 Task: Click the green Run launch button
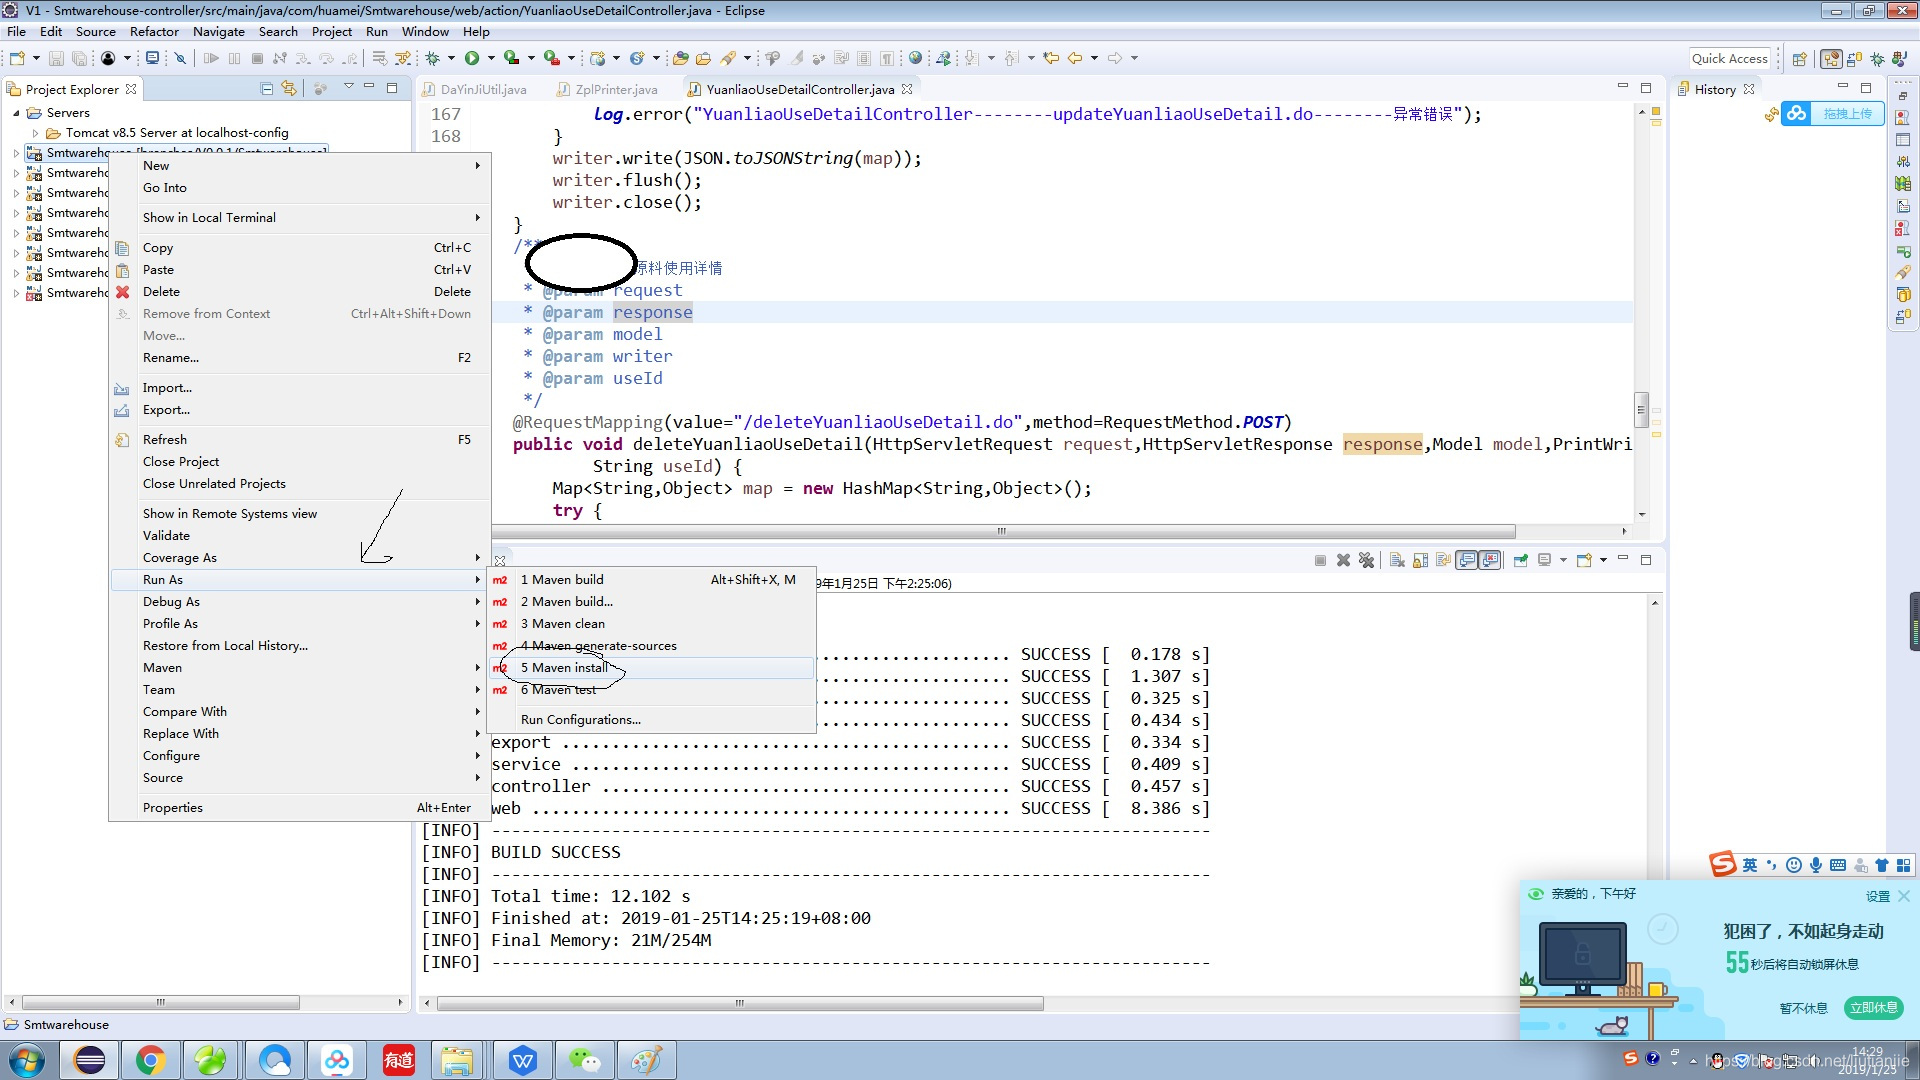click(x=471, y=58)
